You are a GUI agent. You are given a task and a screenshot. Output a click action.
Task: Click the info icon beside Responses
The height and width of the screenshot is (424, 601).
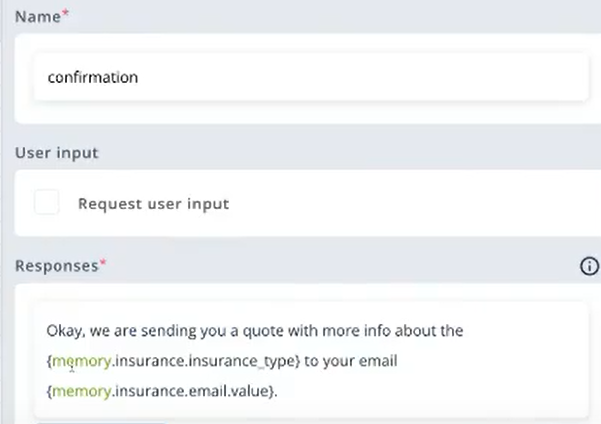pyautogui.click(x=589, y=266)
